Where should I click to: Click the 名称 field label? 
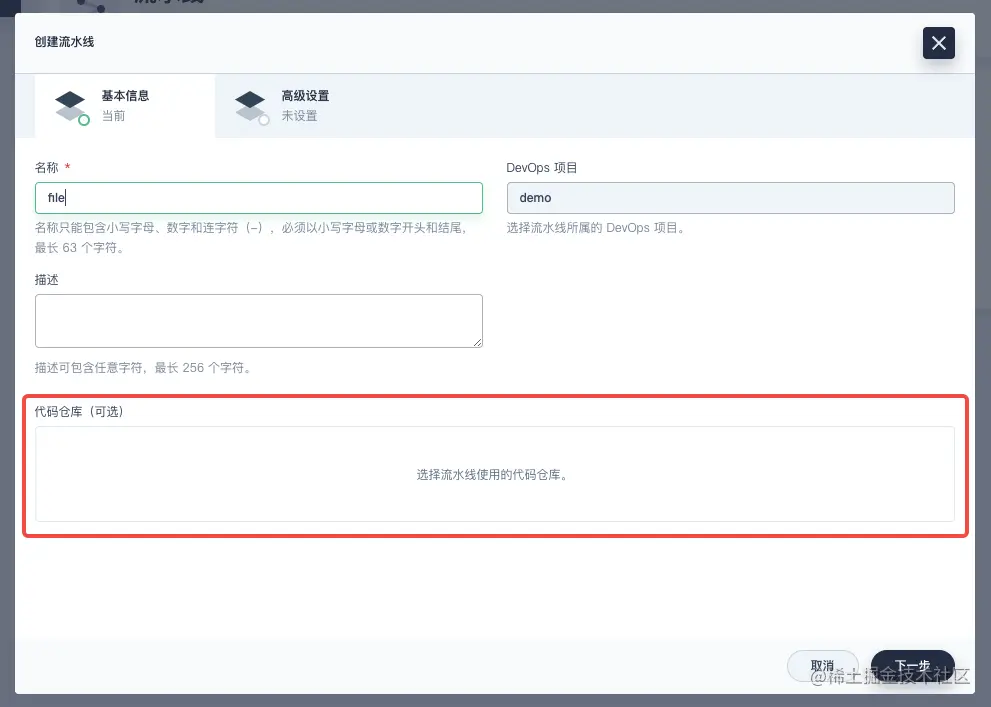click(47, 167)
